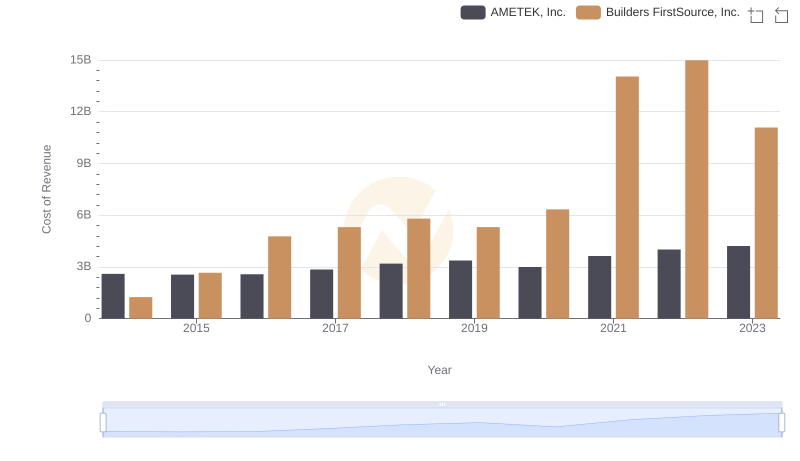Click the 2021 x-axis label
This screenshot has width=800, height=461.
(613, 328)
